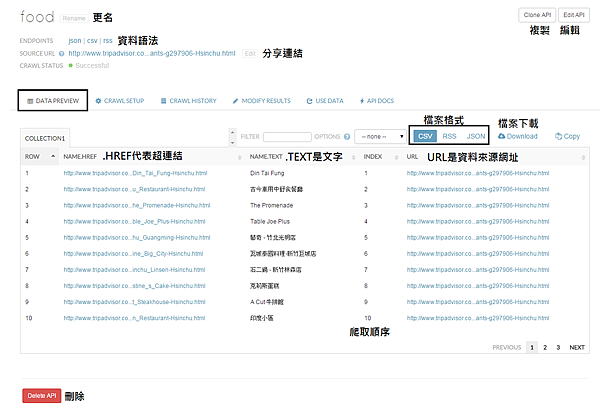Open the inchu_Linsen-Hsinchu href link

click(134, 270)
